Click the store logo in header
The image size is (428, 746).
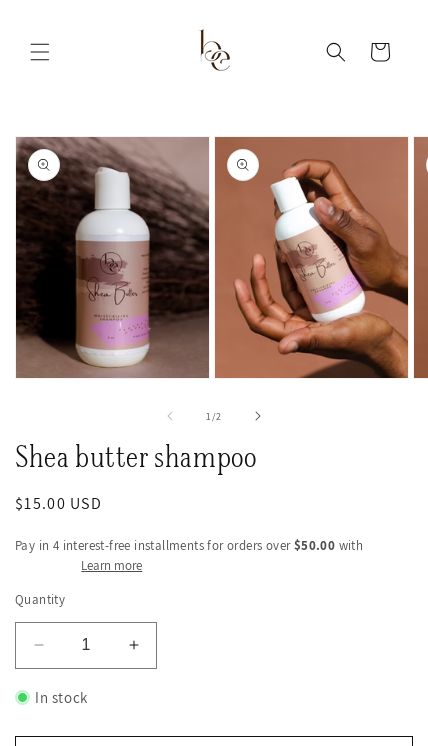[x=214, y=50]
